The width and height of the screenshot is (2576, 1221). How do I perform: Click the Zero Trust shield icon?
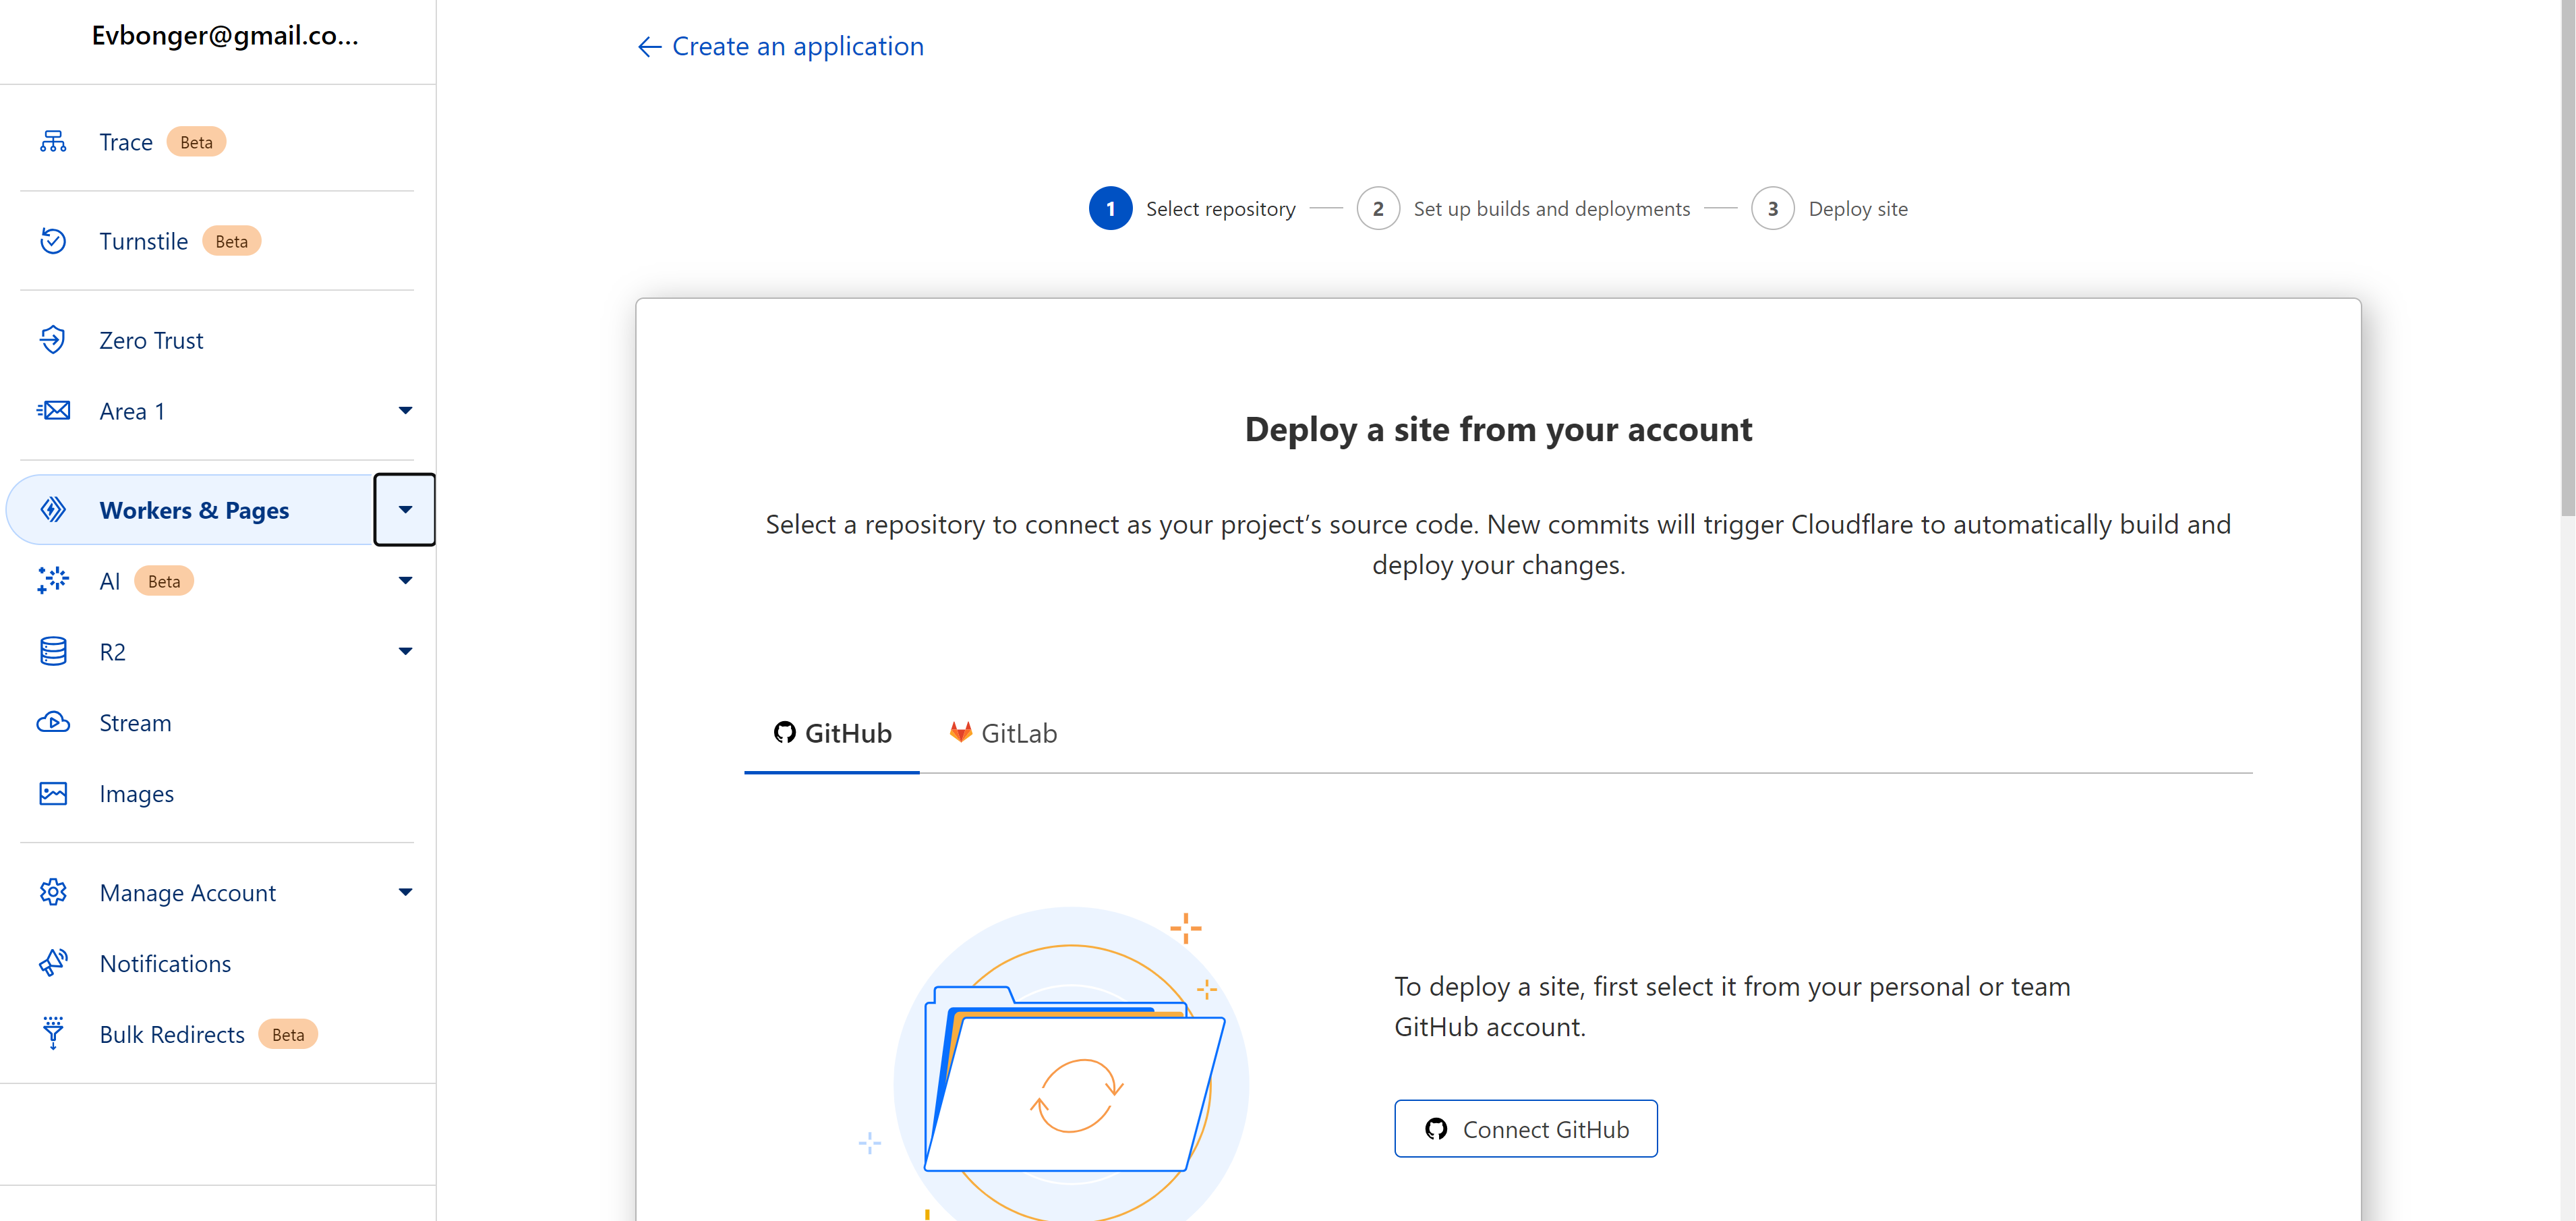[x=53, y=340]
